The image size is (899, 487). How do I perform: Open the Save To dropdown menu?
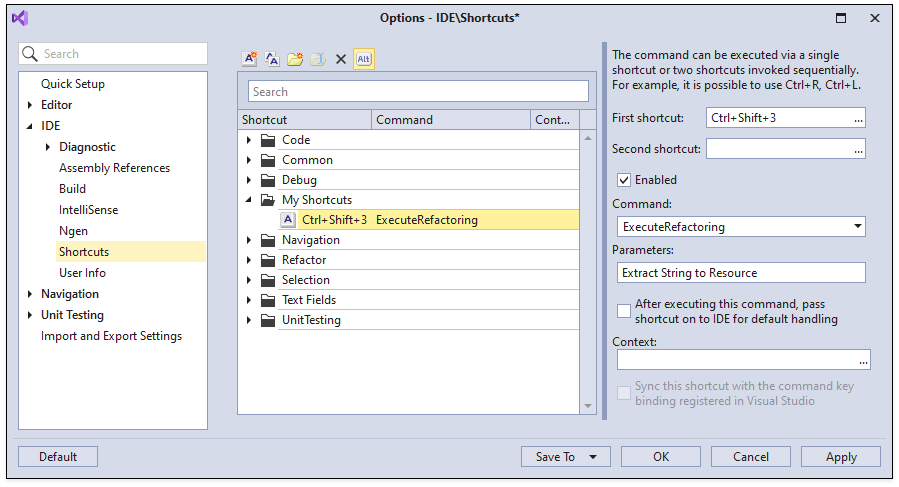coord(593,457)
